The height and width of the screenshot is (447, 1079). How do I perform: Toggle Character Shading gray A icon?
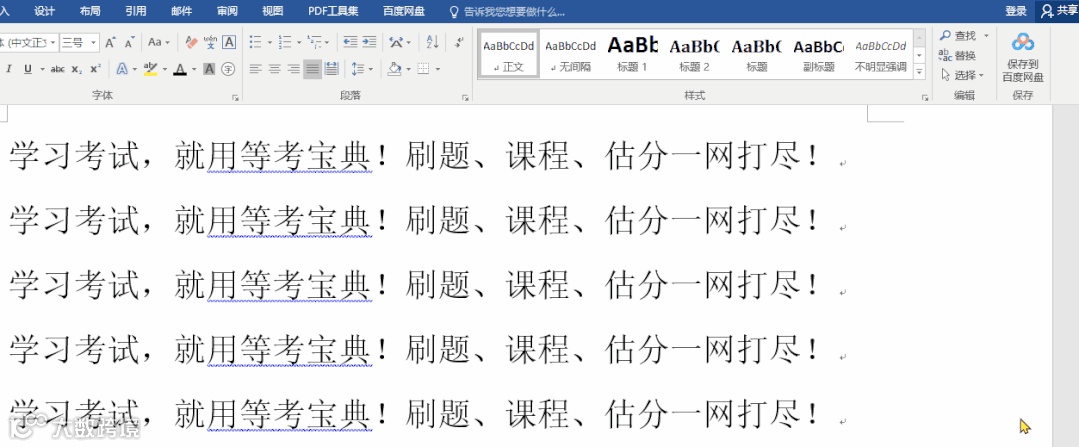(x=209, y=69)
